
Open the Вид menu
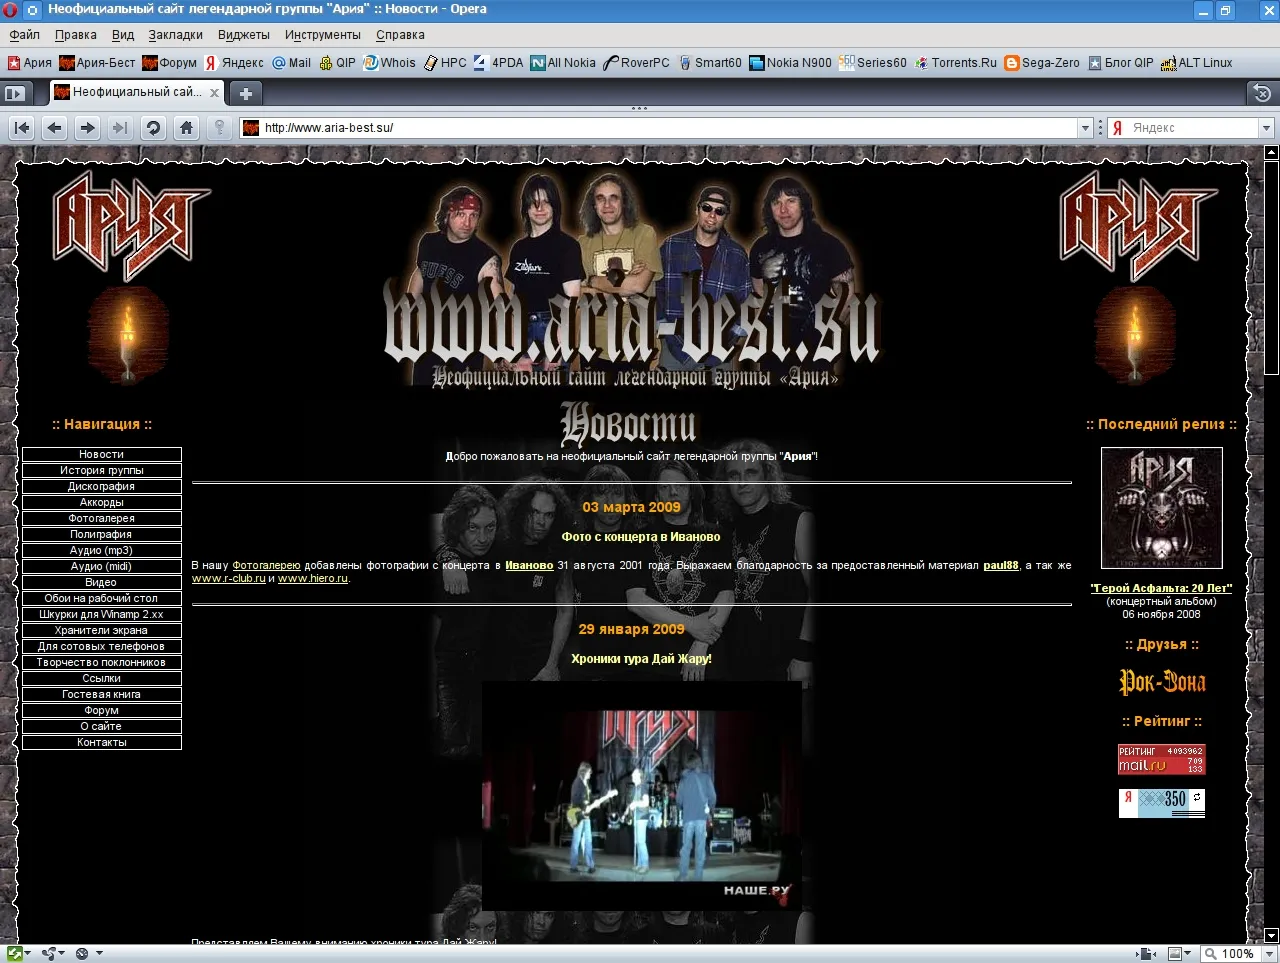[x=123, y=35]
